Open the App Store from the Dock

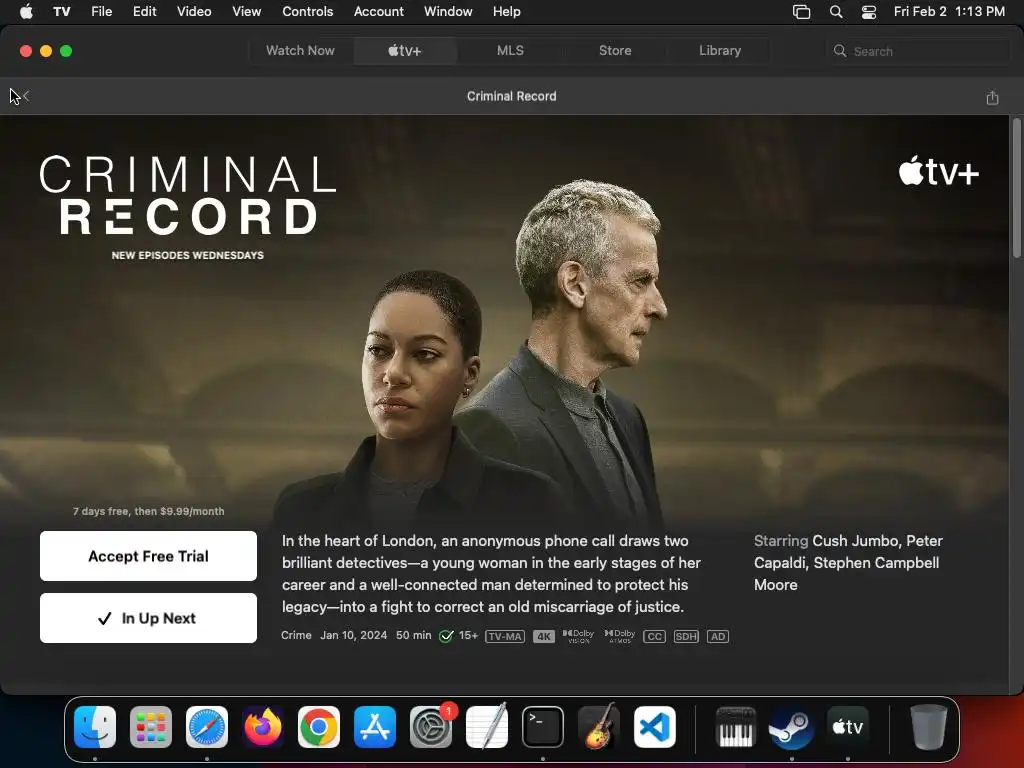(375, 727)
